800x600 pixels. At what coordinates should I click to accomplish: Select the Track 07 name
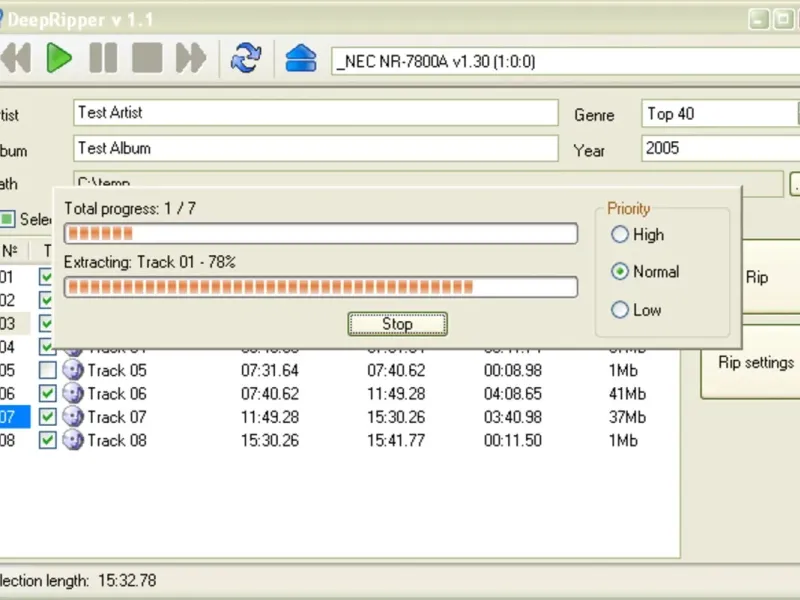pos(117,417)
